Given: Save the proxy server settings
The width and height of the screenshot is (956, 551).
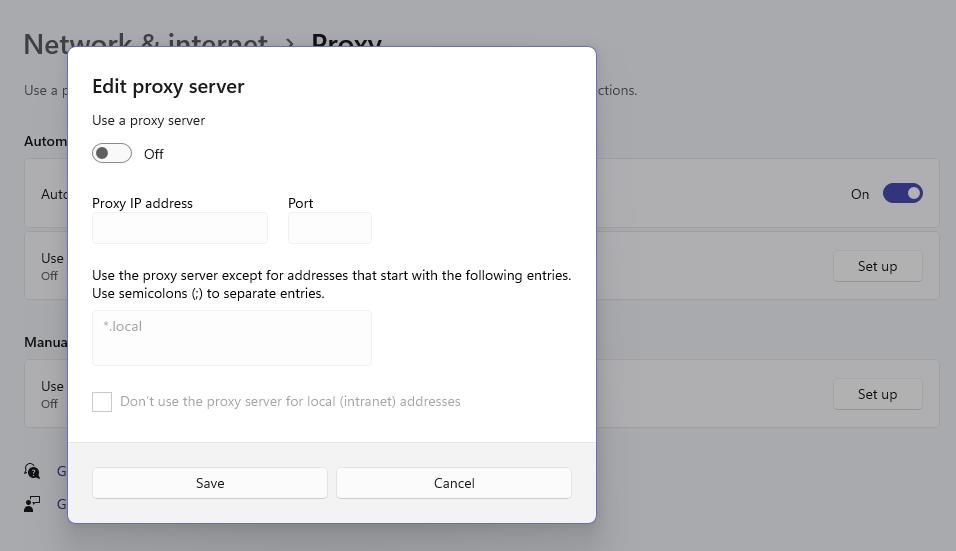Looking at the screenshot, I should pos(210,483).
